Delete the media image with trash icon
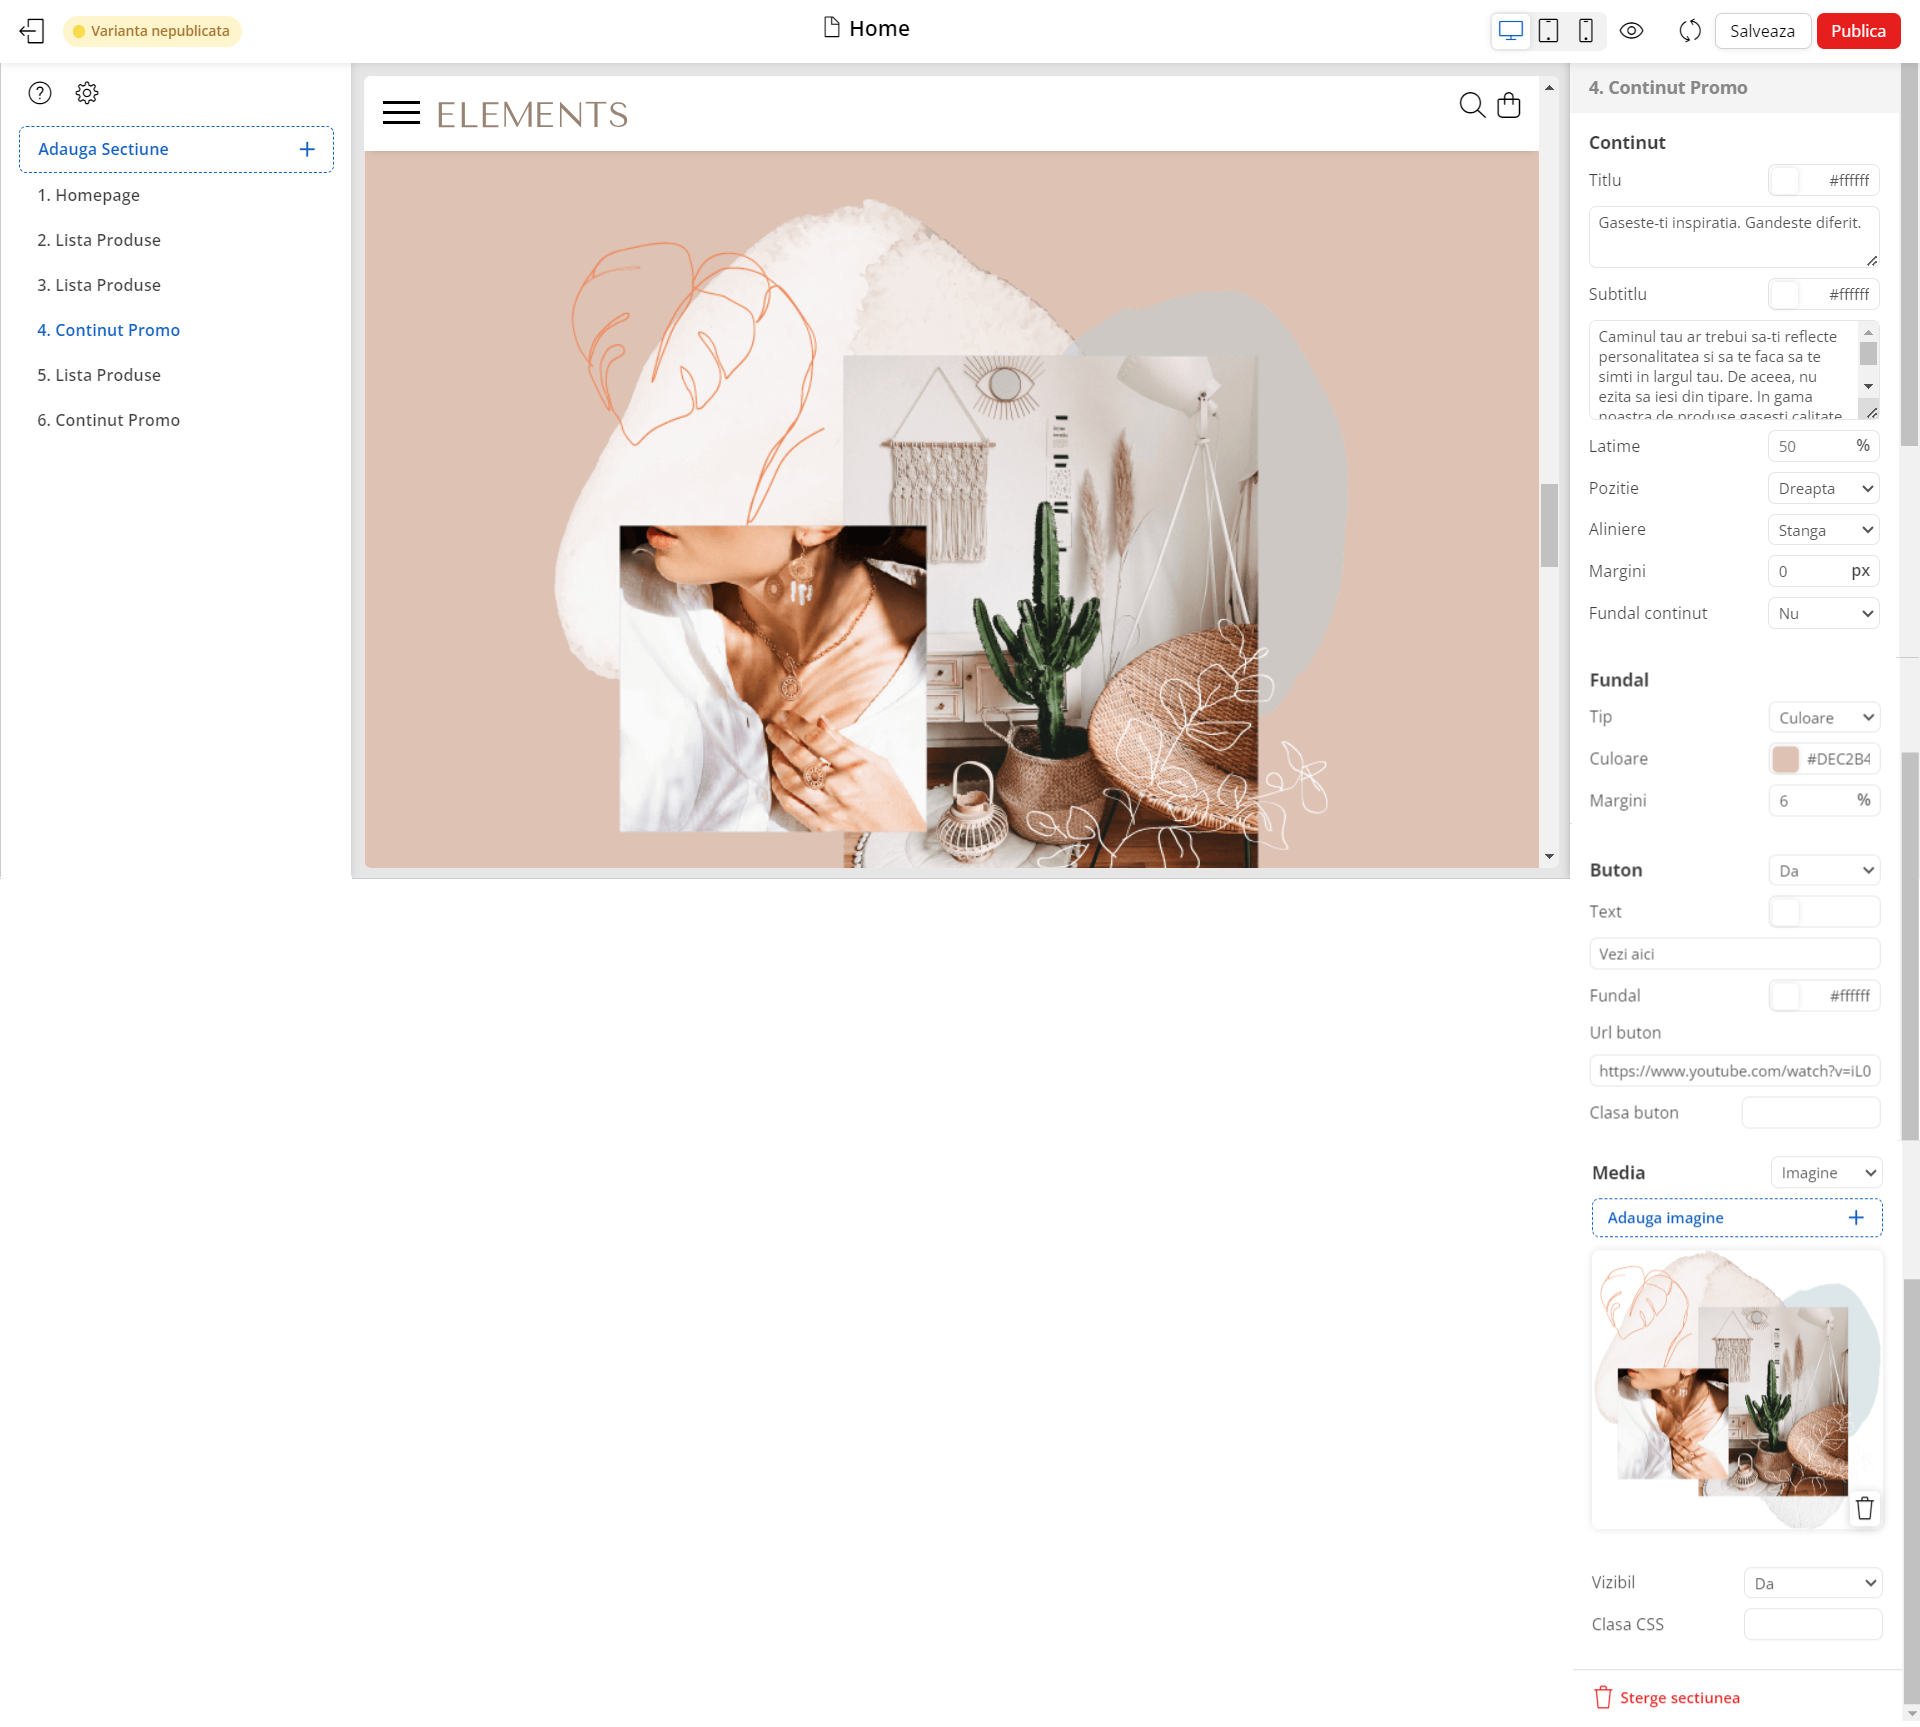Image resolution: width=1920 pixels, height=1727 pixels. (x=1864, y=1508)
